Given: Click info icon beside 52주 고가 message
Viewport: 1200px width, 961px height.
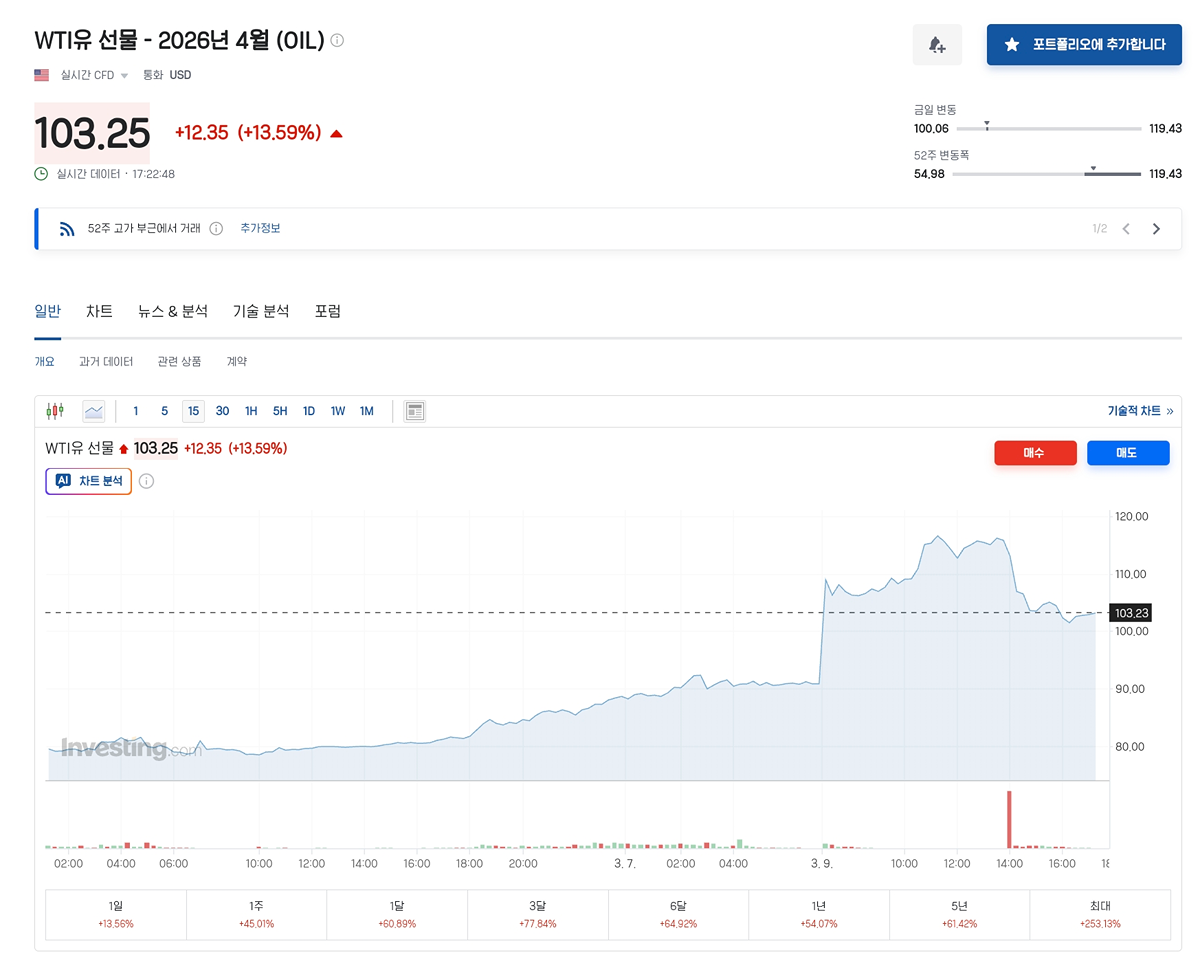Looking at the screenshot, I should point(216,229).
